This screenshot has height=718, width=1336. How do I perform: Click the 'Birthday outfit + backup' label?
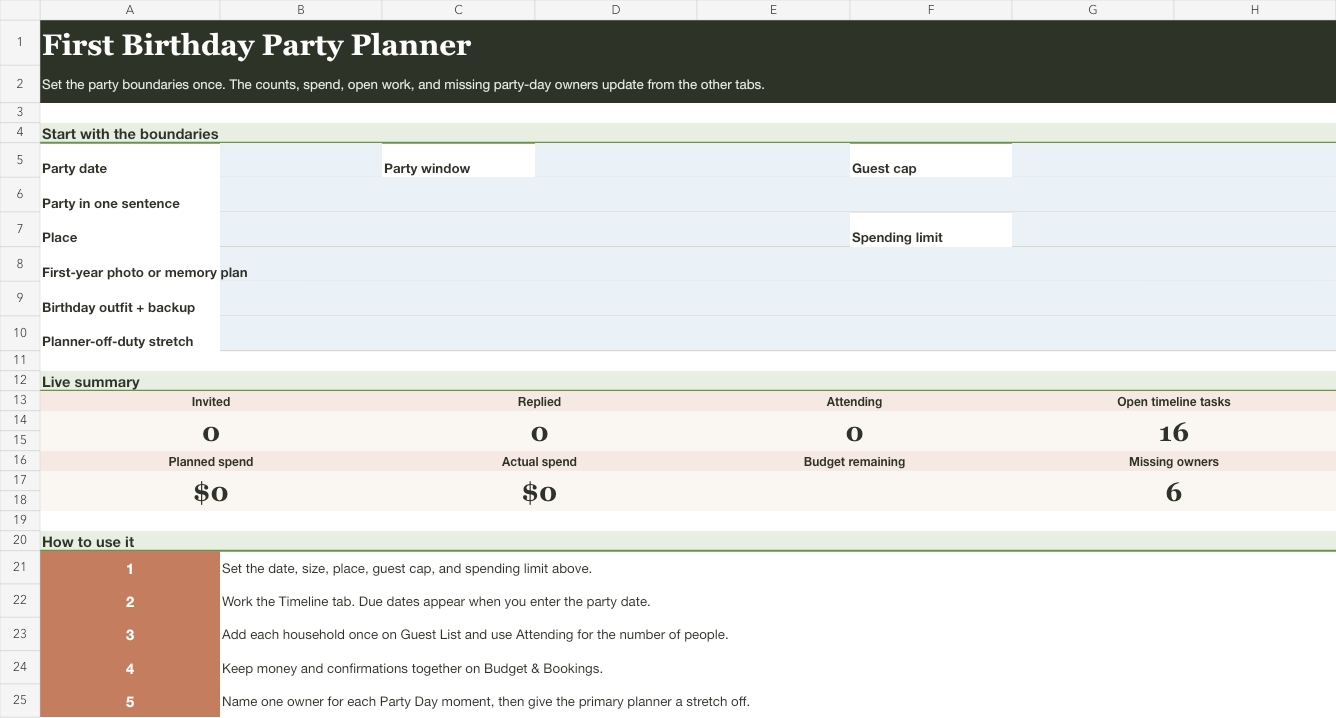pos(118,307)
